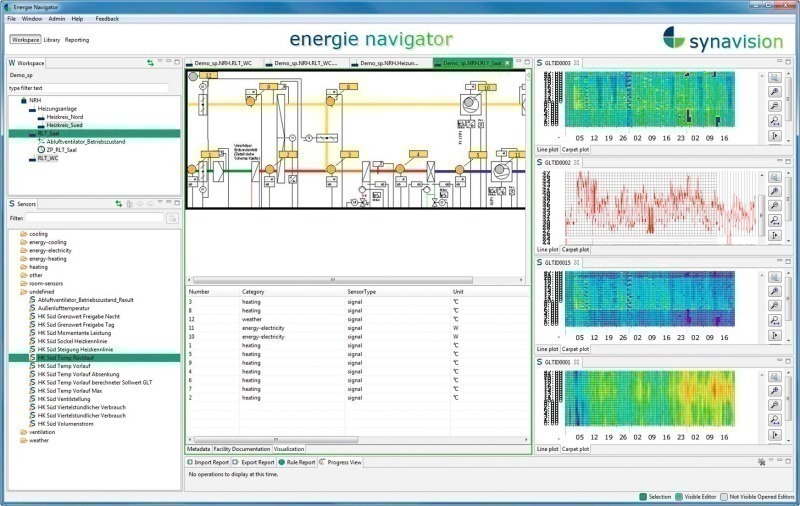This screenshot has height=506, width=800.
Task: Open the File menu
Action: pyautogui.click(x=11, y=18)
